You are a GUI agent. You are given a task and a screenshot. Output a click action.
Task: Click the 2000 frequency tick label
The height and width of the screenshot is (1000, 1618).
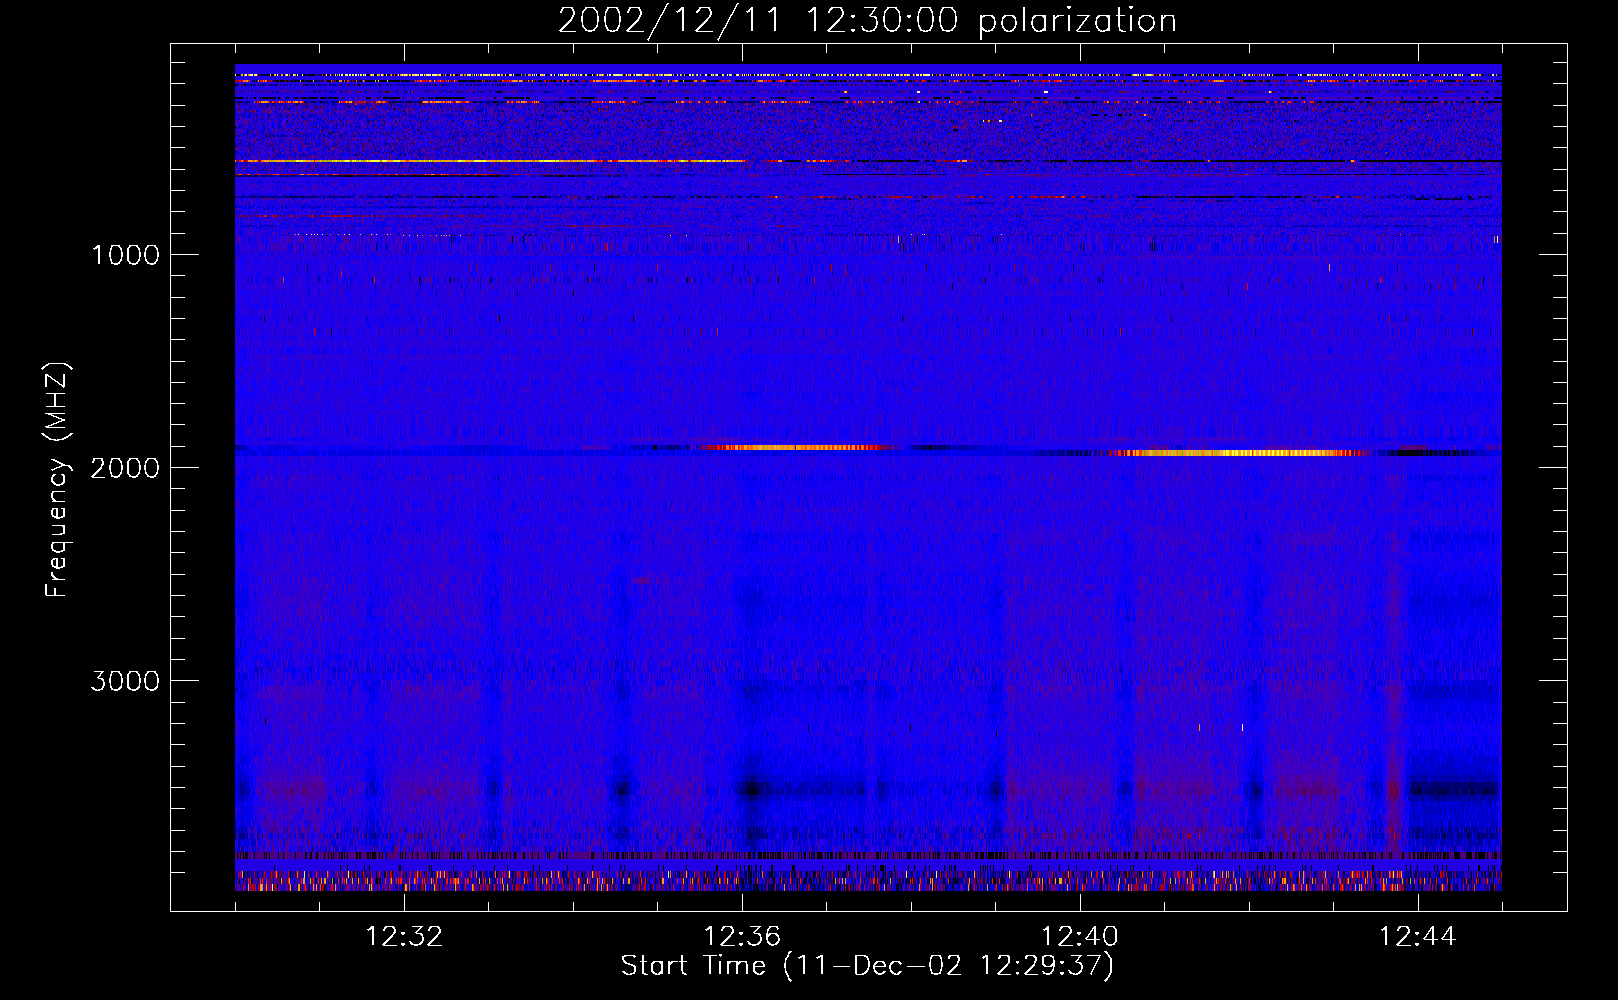[125, 468]
